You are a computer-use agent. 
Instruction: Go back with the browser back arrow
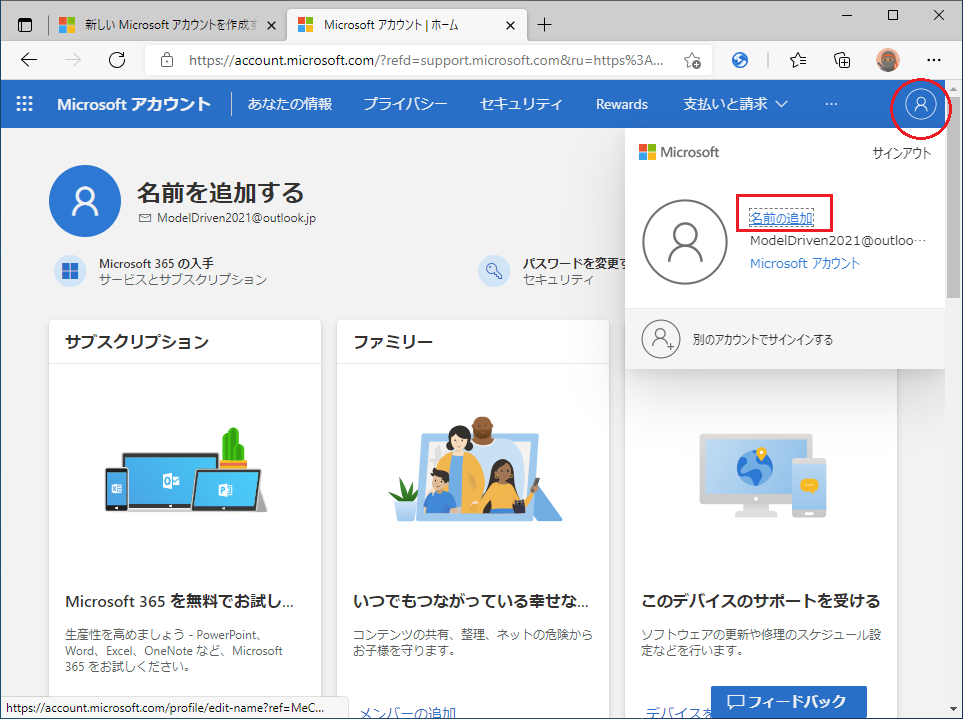29,60
